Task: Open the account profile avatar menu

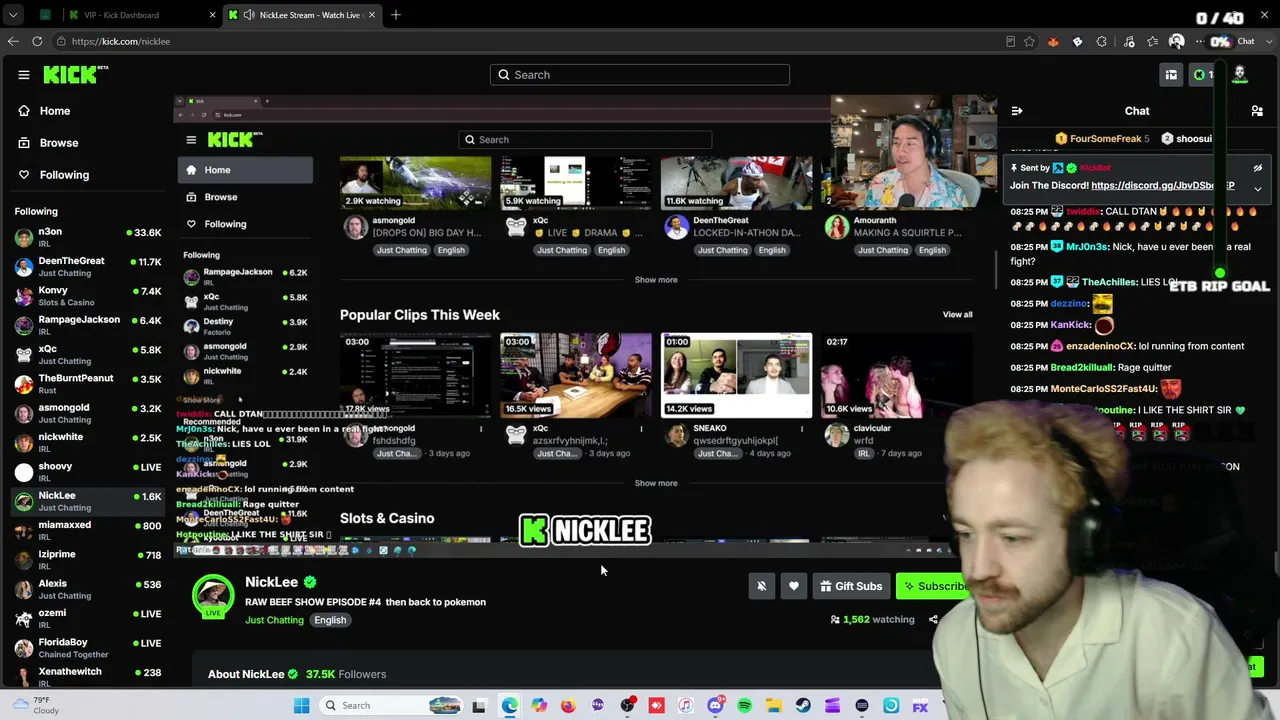Action: click(1240, 75)
